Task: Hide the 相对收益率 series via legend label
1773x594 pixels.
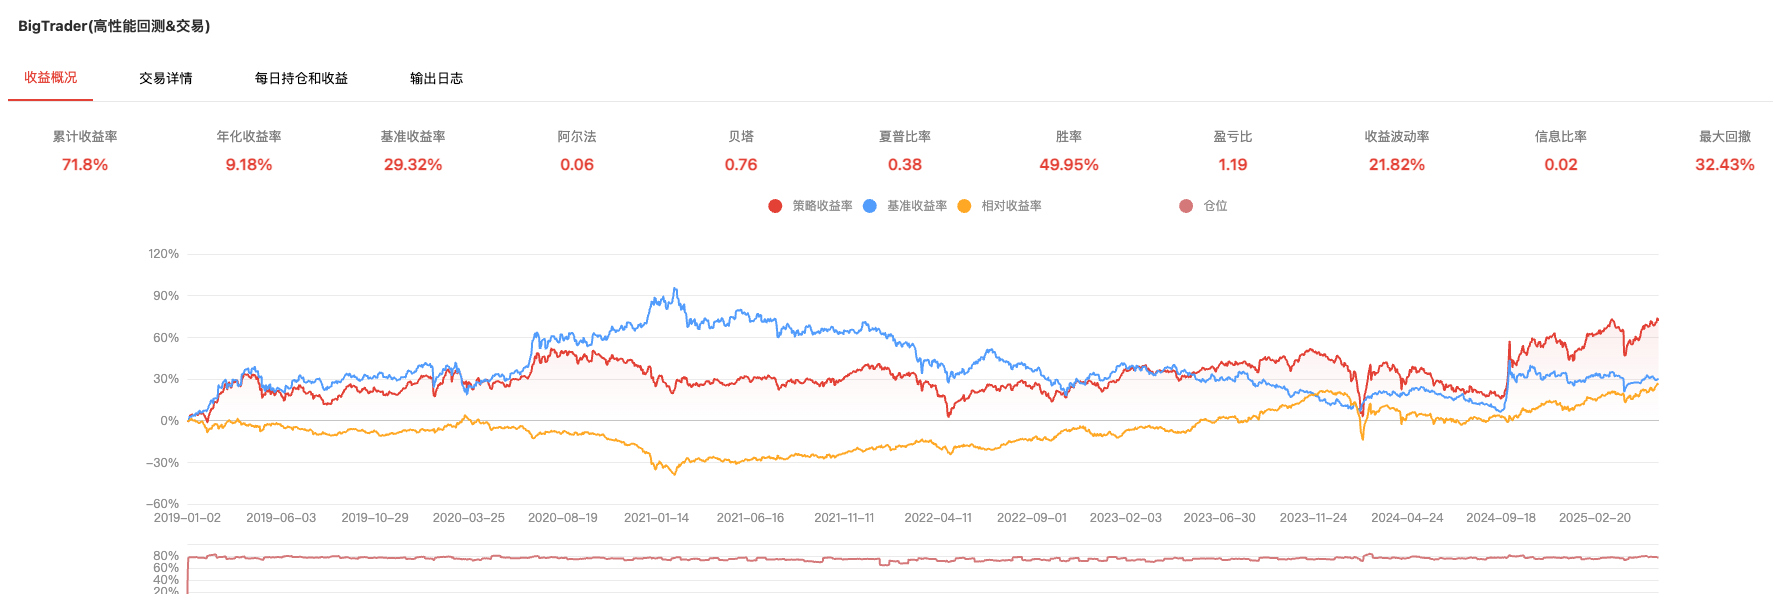Action: [x=1011, y=206]
